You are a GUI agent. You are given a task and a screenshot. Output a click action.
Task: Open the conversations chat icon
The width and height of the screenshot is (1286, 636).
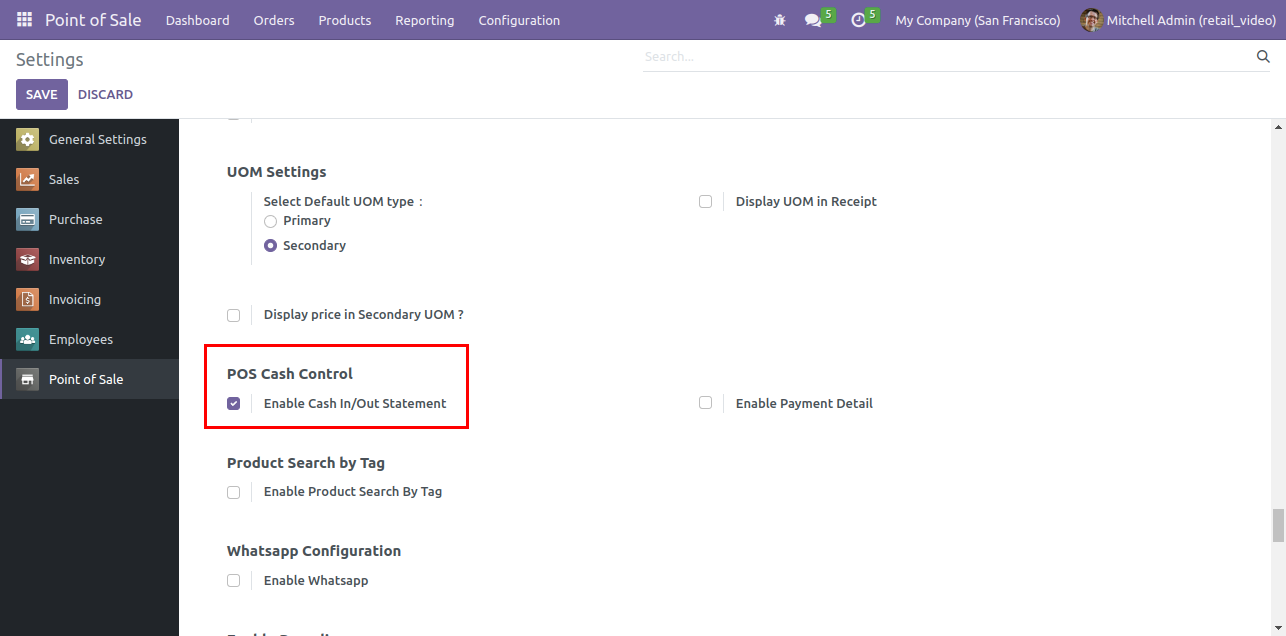pyautogui.click(x=813, y=20)
